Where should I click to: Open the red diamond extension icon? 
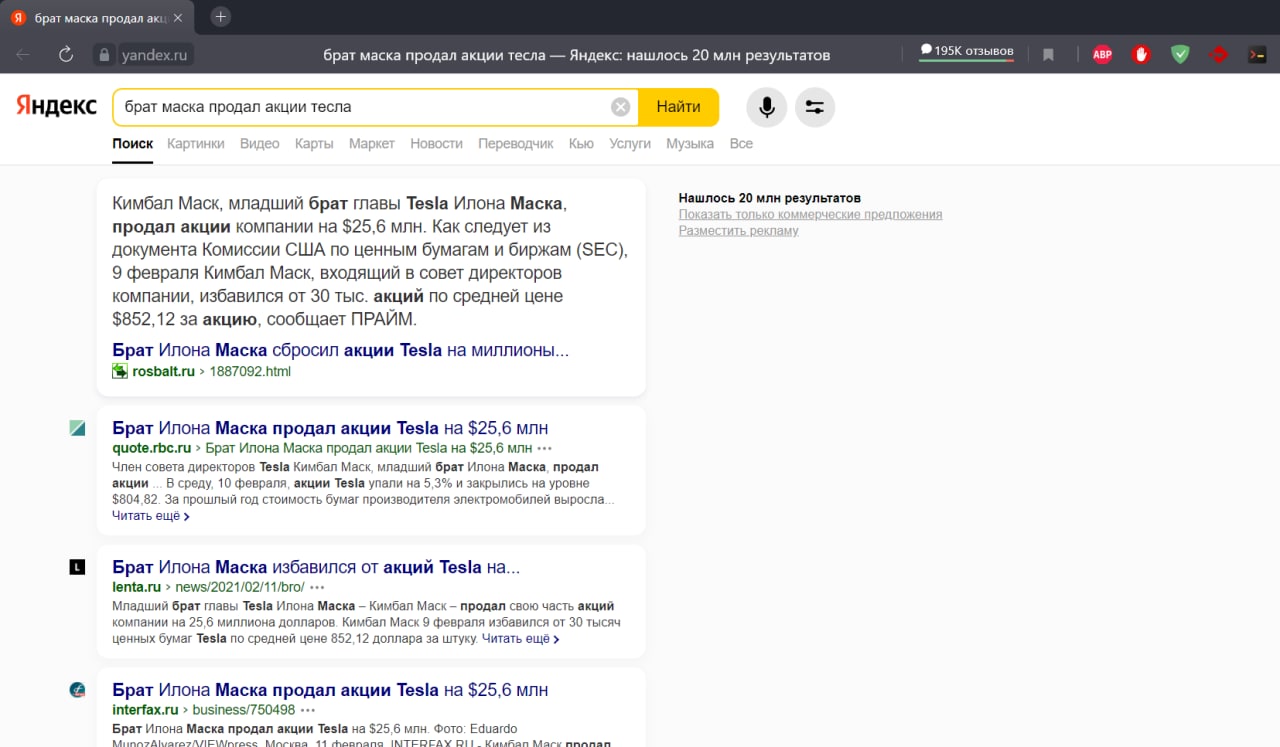click(x=1219, y=55)
